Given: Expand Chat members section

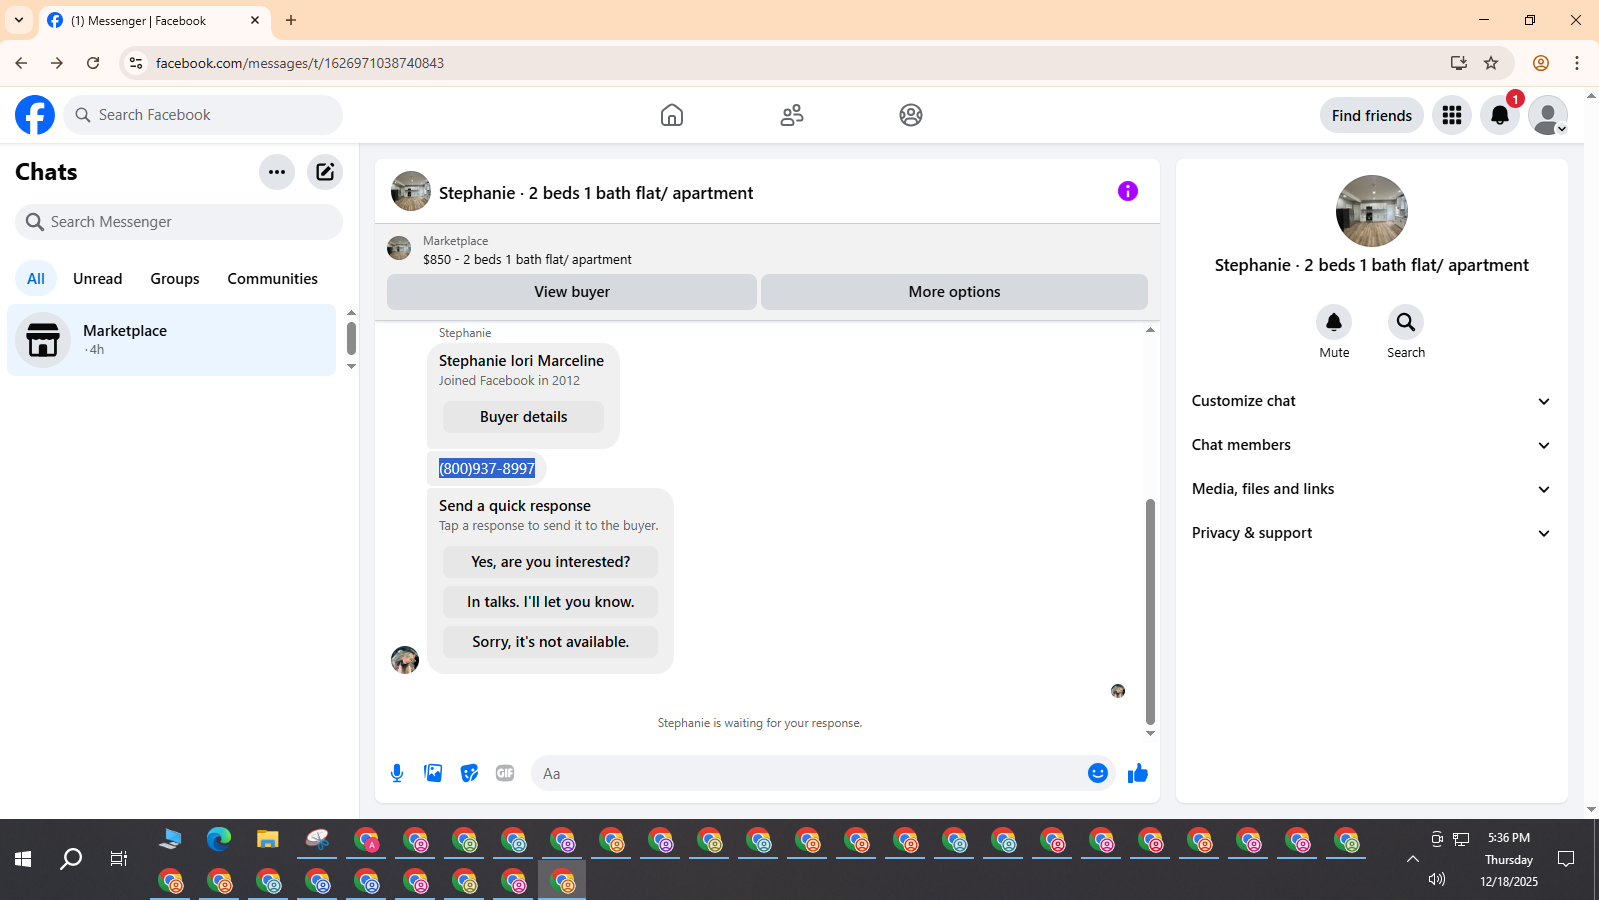Looking at the screenshot, I should click(1372, 445).
